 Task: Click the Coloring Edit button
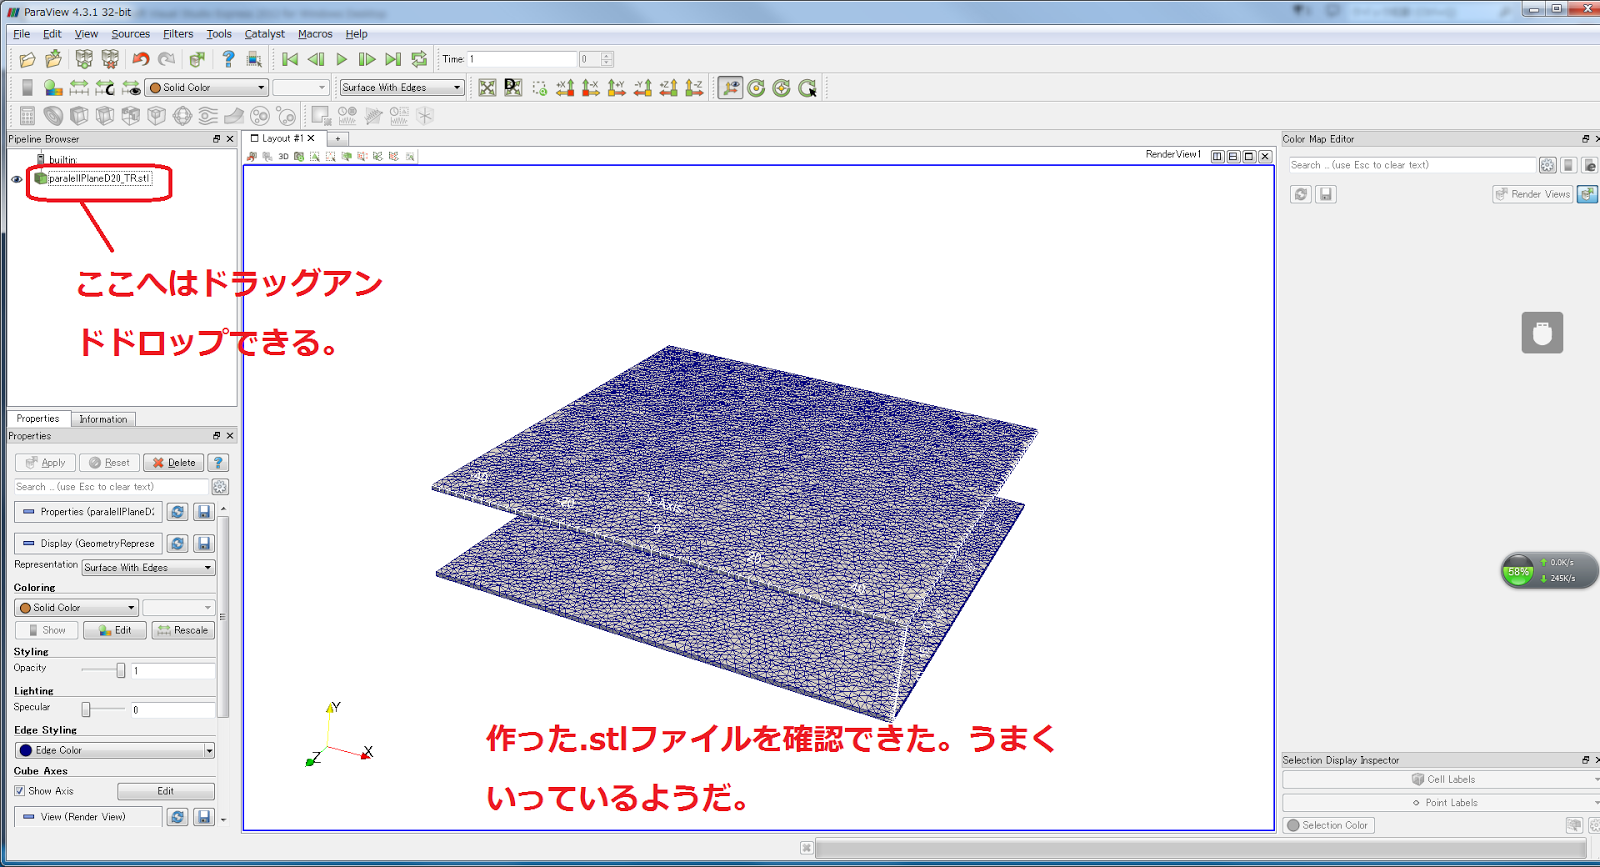115,630
